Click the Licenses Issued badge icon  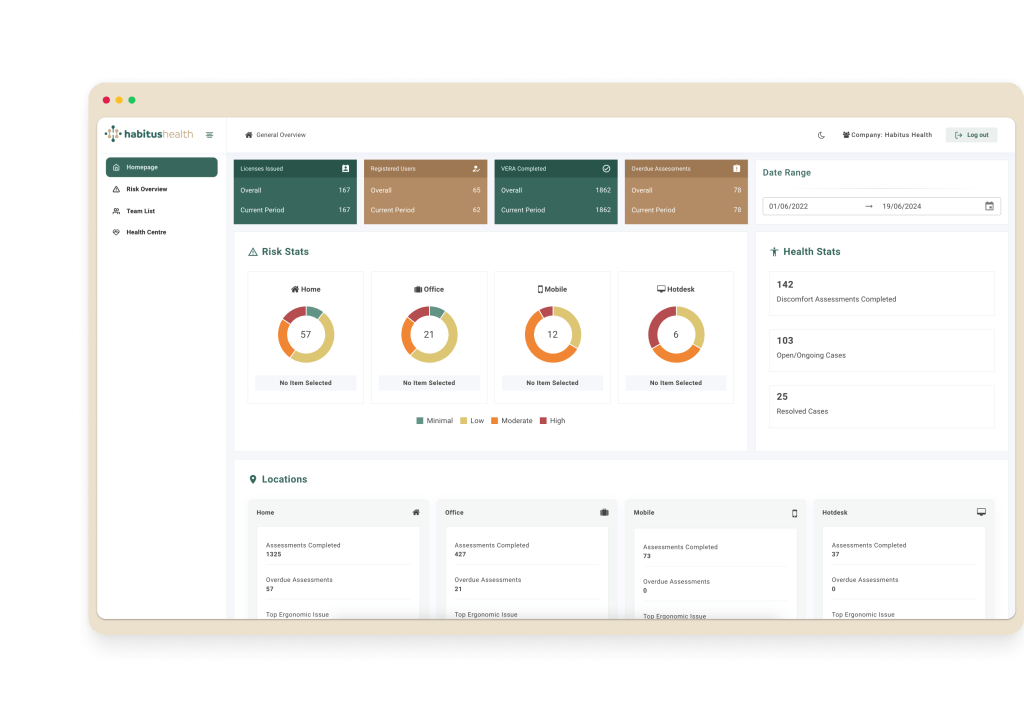click(x=345, y=168)
